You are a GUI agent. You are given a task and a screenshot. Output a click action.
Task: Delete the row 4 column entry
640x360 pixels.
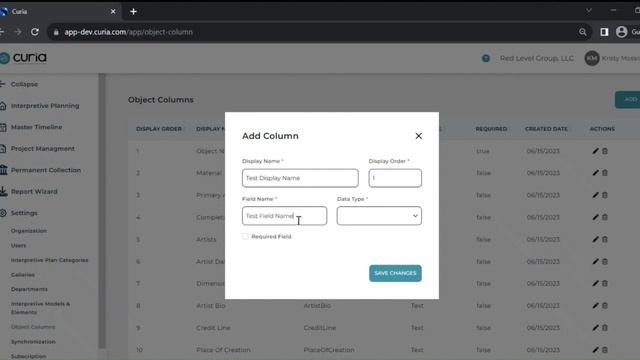point(605,217)
